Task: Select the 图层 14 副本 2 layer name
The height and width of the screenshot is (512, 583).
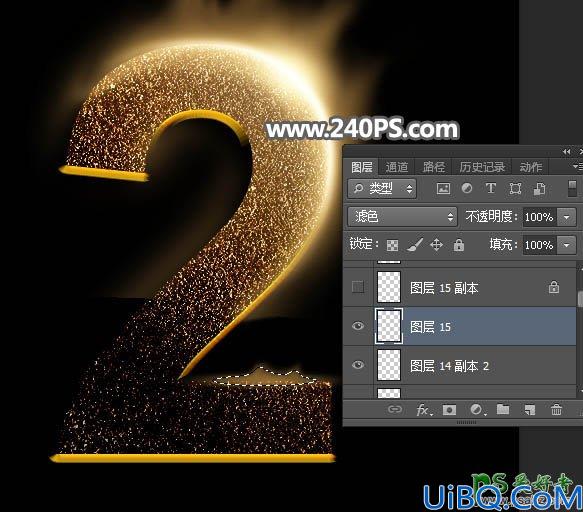Action: click(450, 366)
